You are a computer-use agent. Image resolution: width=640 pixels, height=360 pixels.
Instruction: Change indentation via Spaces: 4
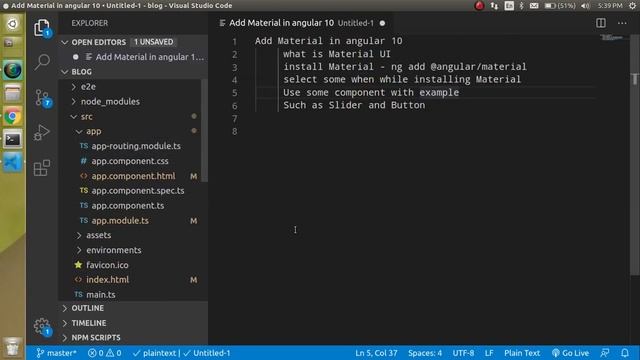425,353
